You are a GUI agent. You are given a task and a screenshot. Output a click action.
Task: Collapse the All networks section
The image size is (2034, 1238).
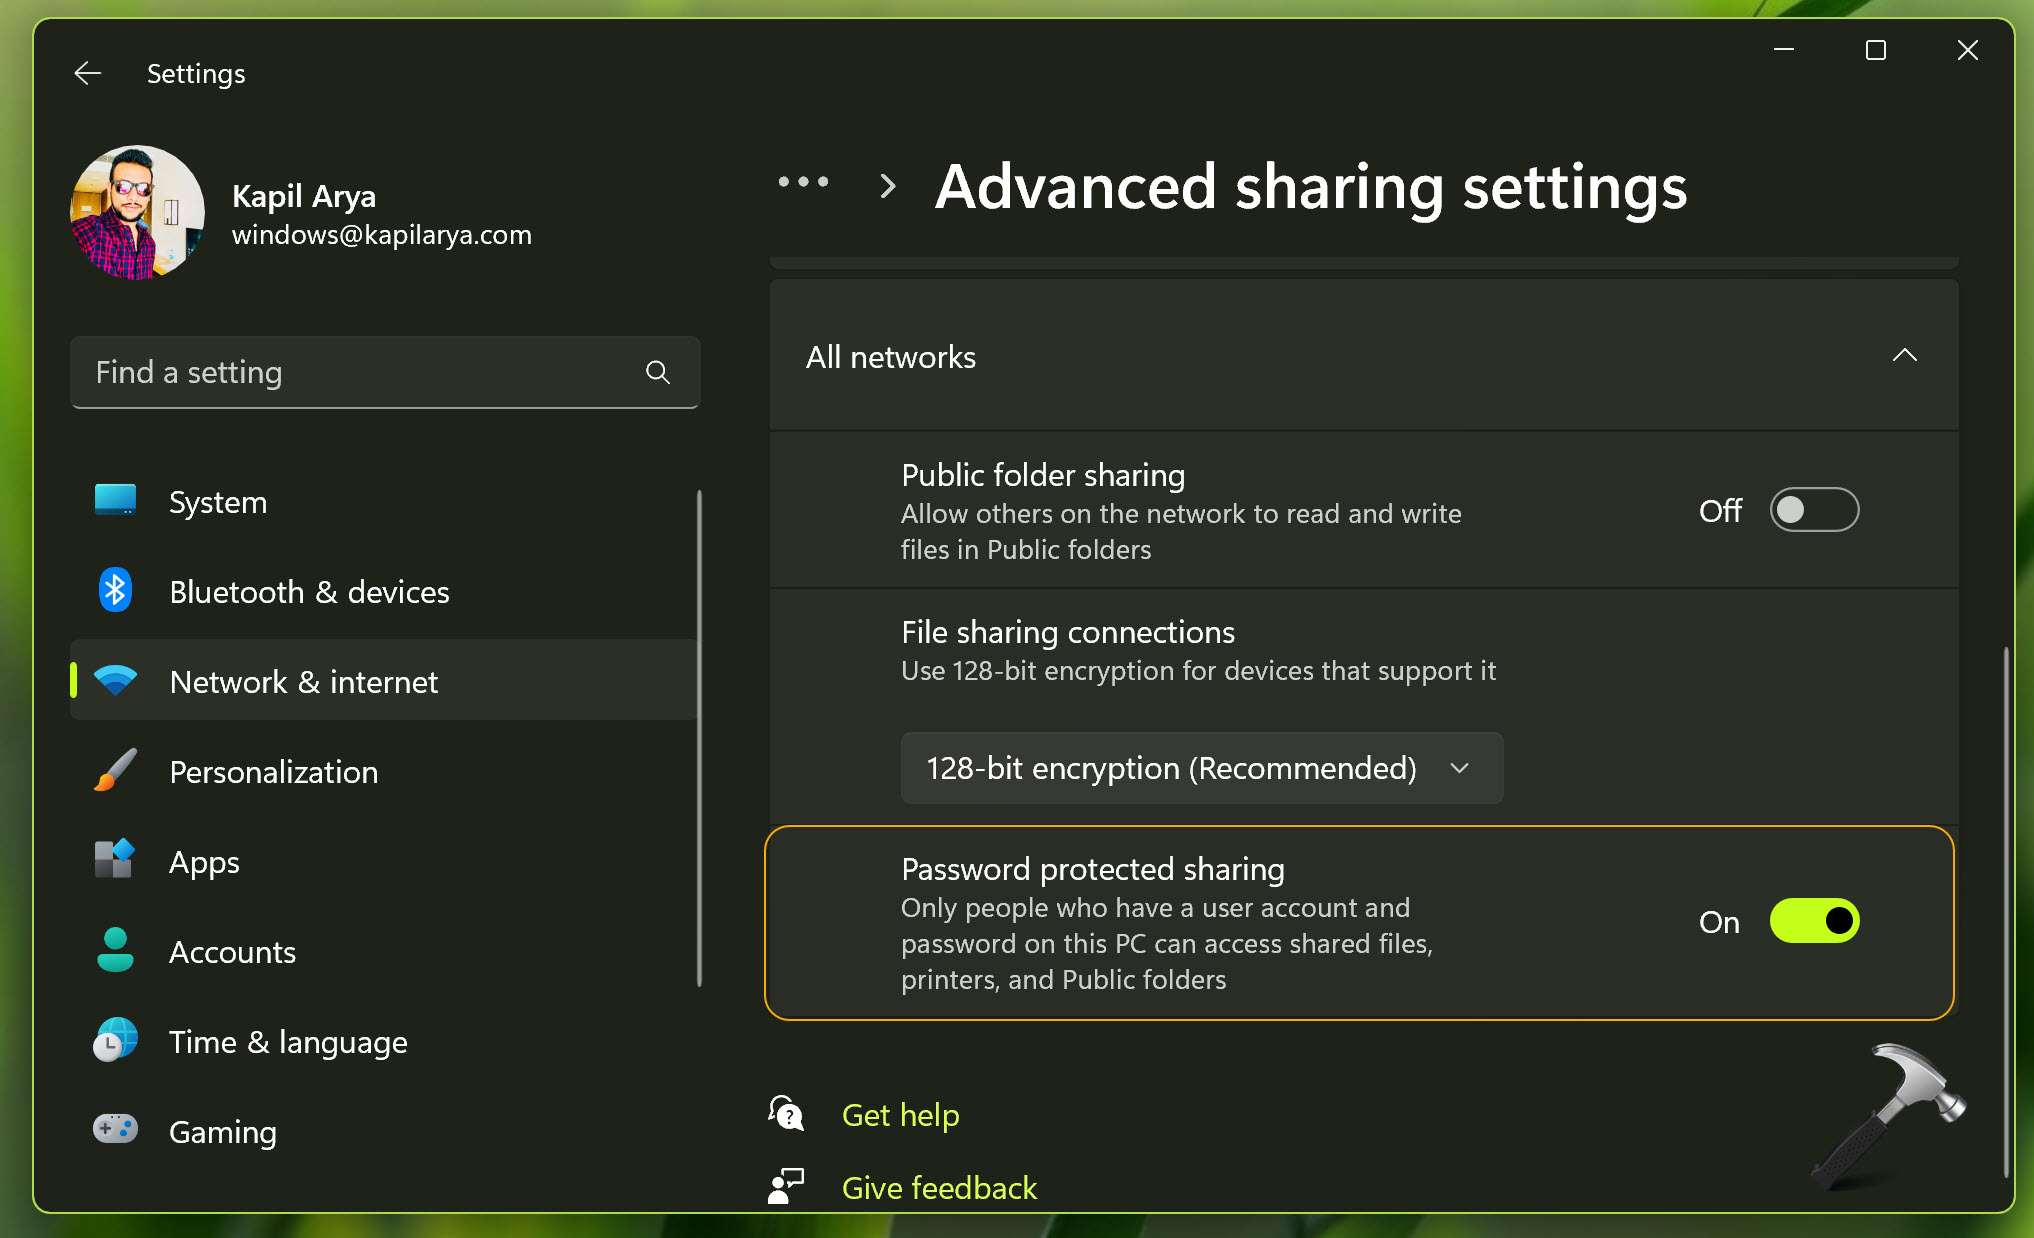click(x=1904, y=356)
